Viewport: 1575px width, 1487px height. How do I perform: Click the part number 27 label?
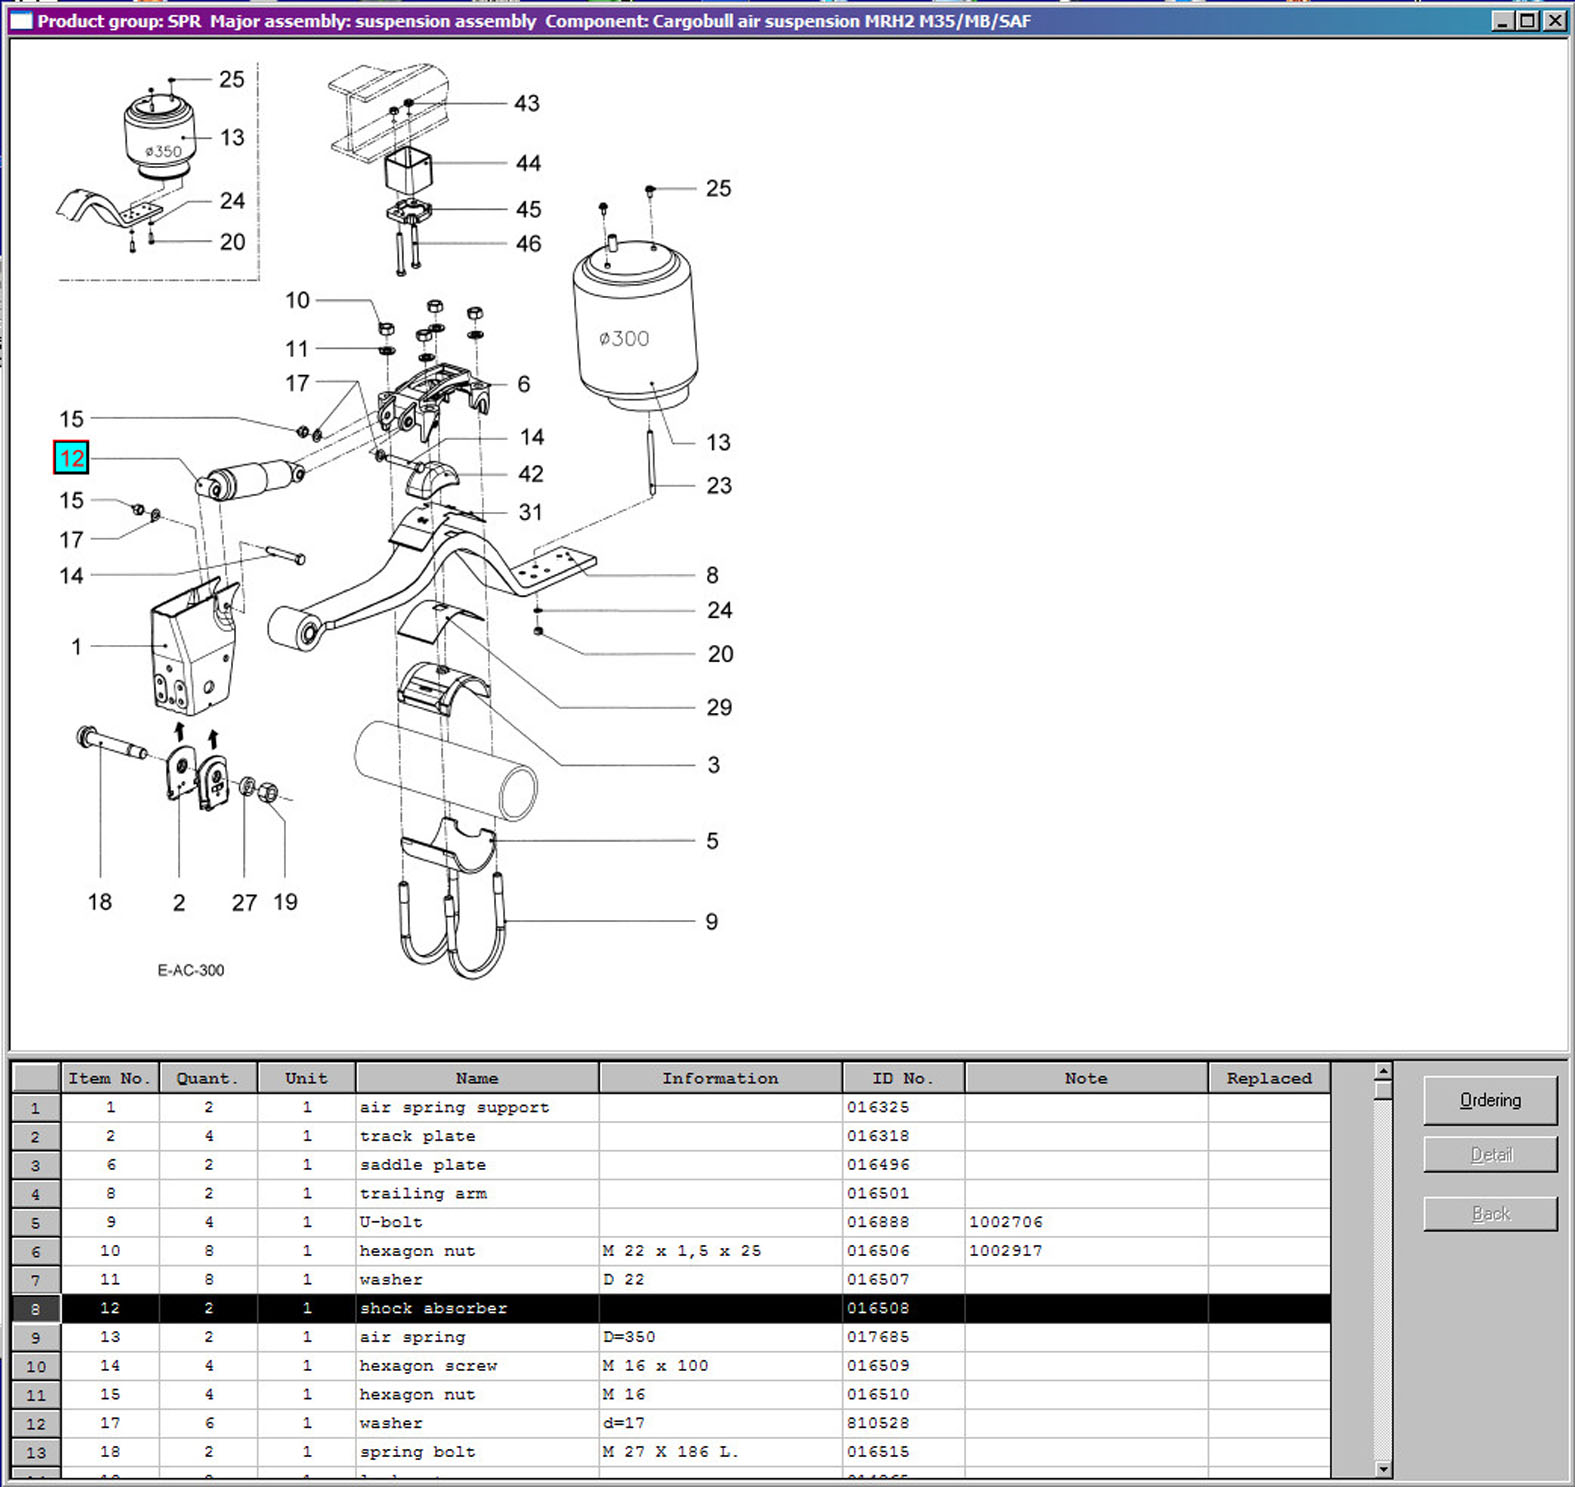[244, 903]
